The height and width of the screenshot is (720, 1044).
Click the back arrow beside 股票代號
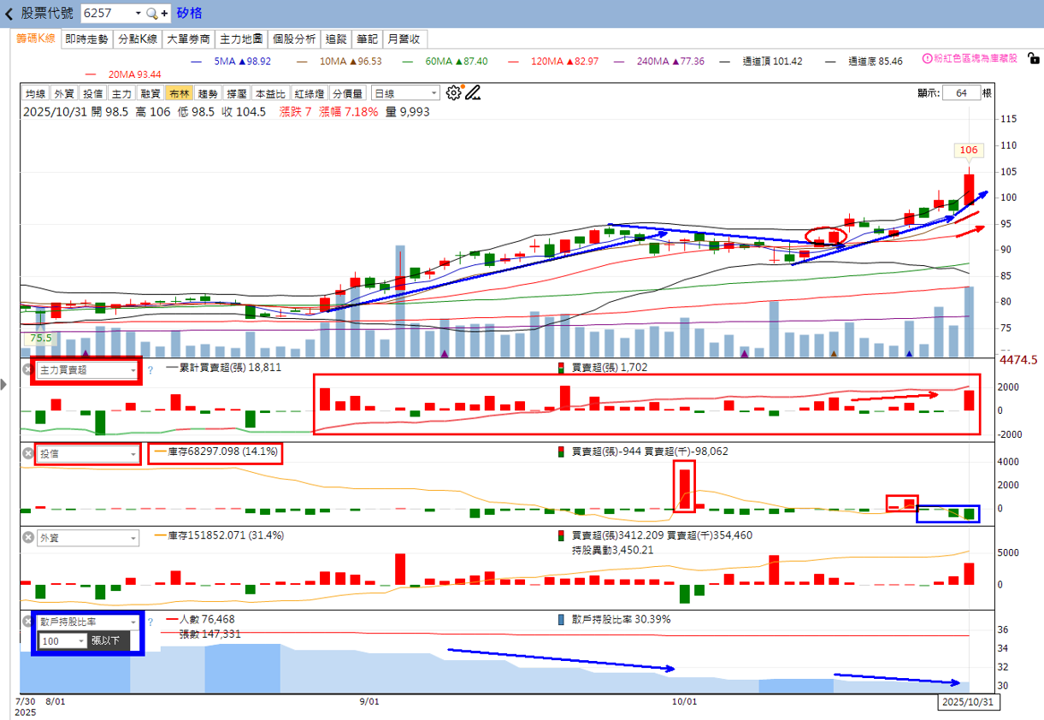click(x=9, y=13)
